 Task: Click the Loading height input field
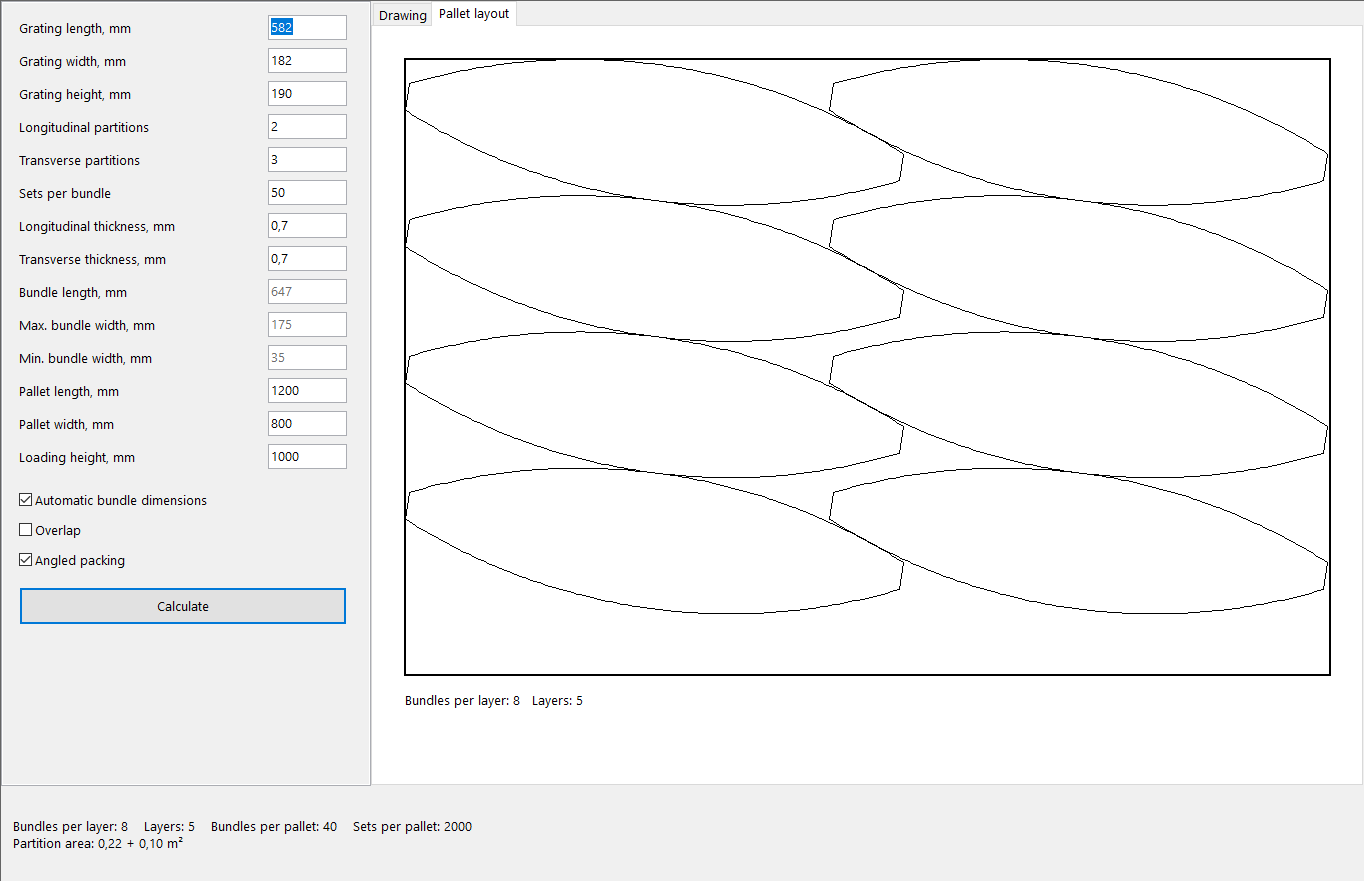(307, 457)
